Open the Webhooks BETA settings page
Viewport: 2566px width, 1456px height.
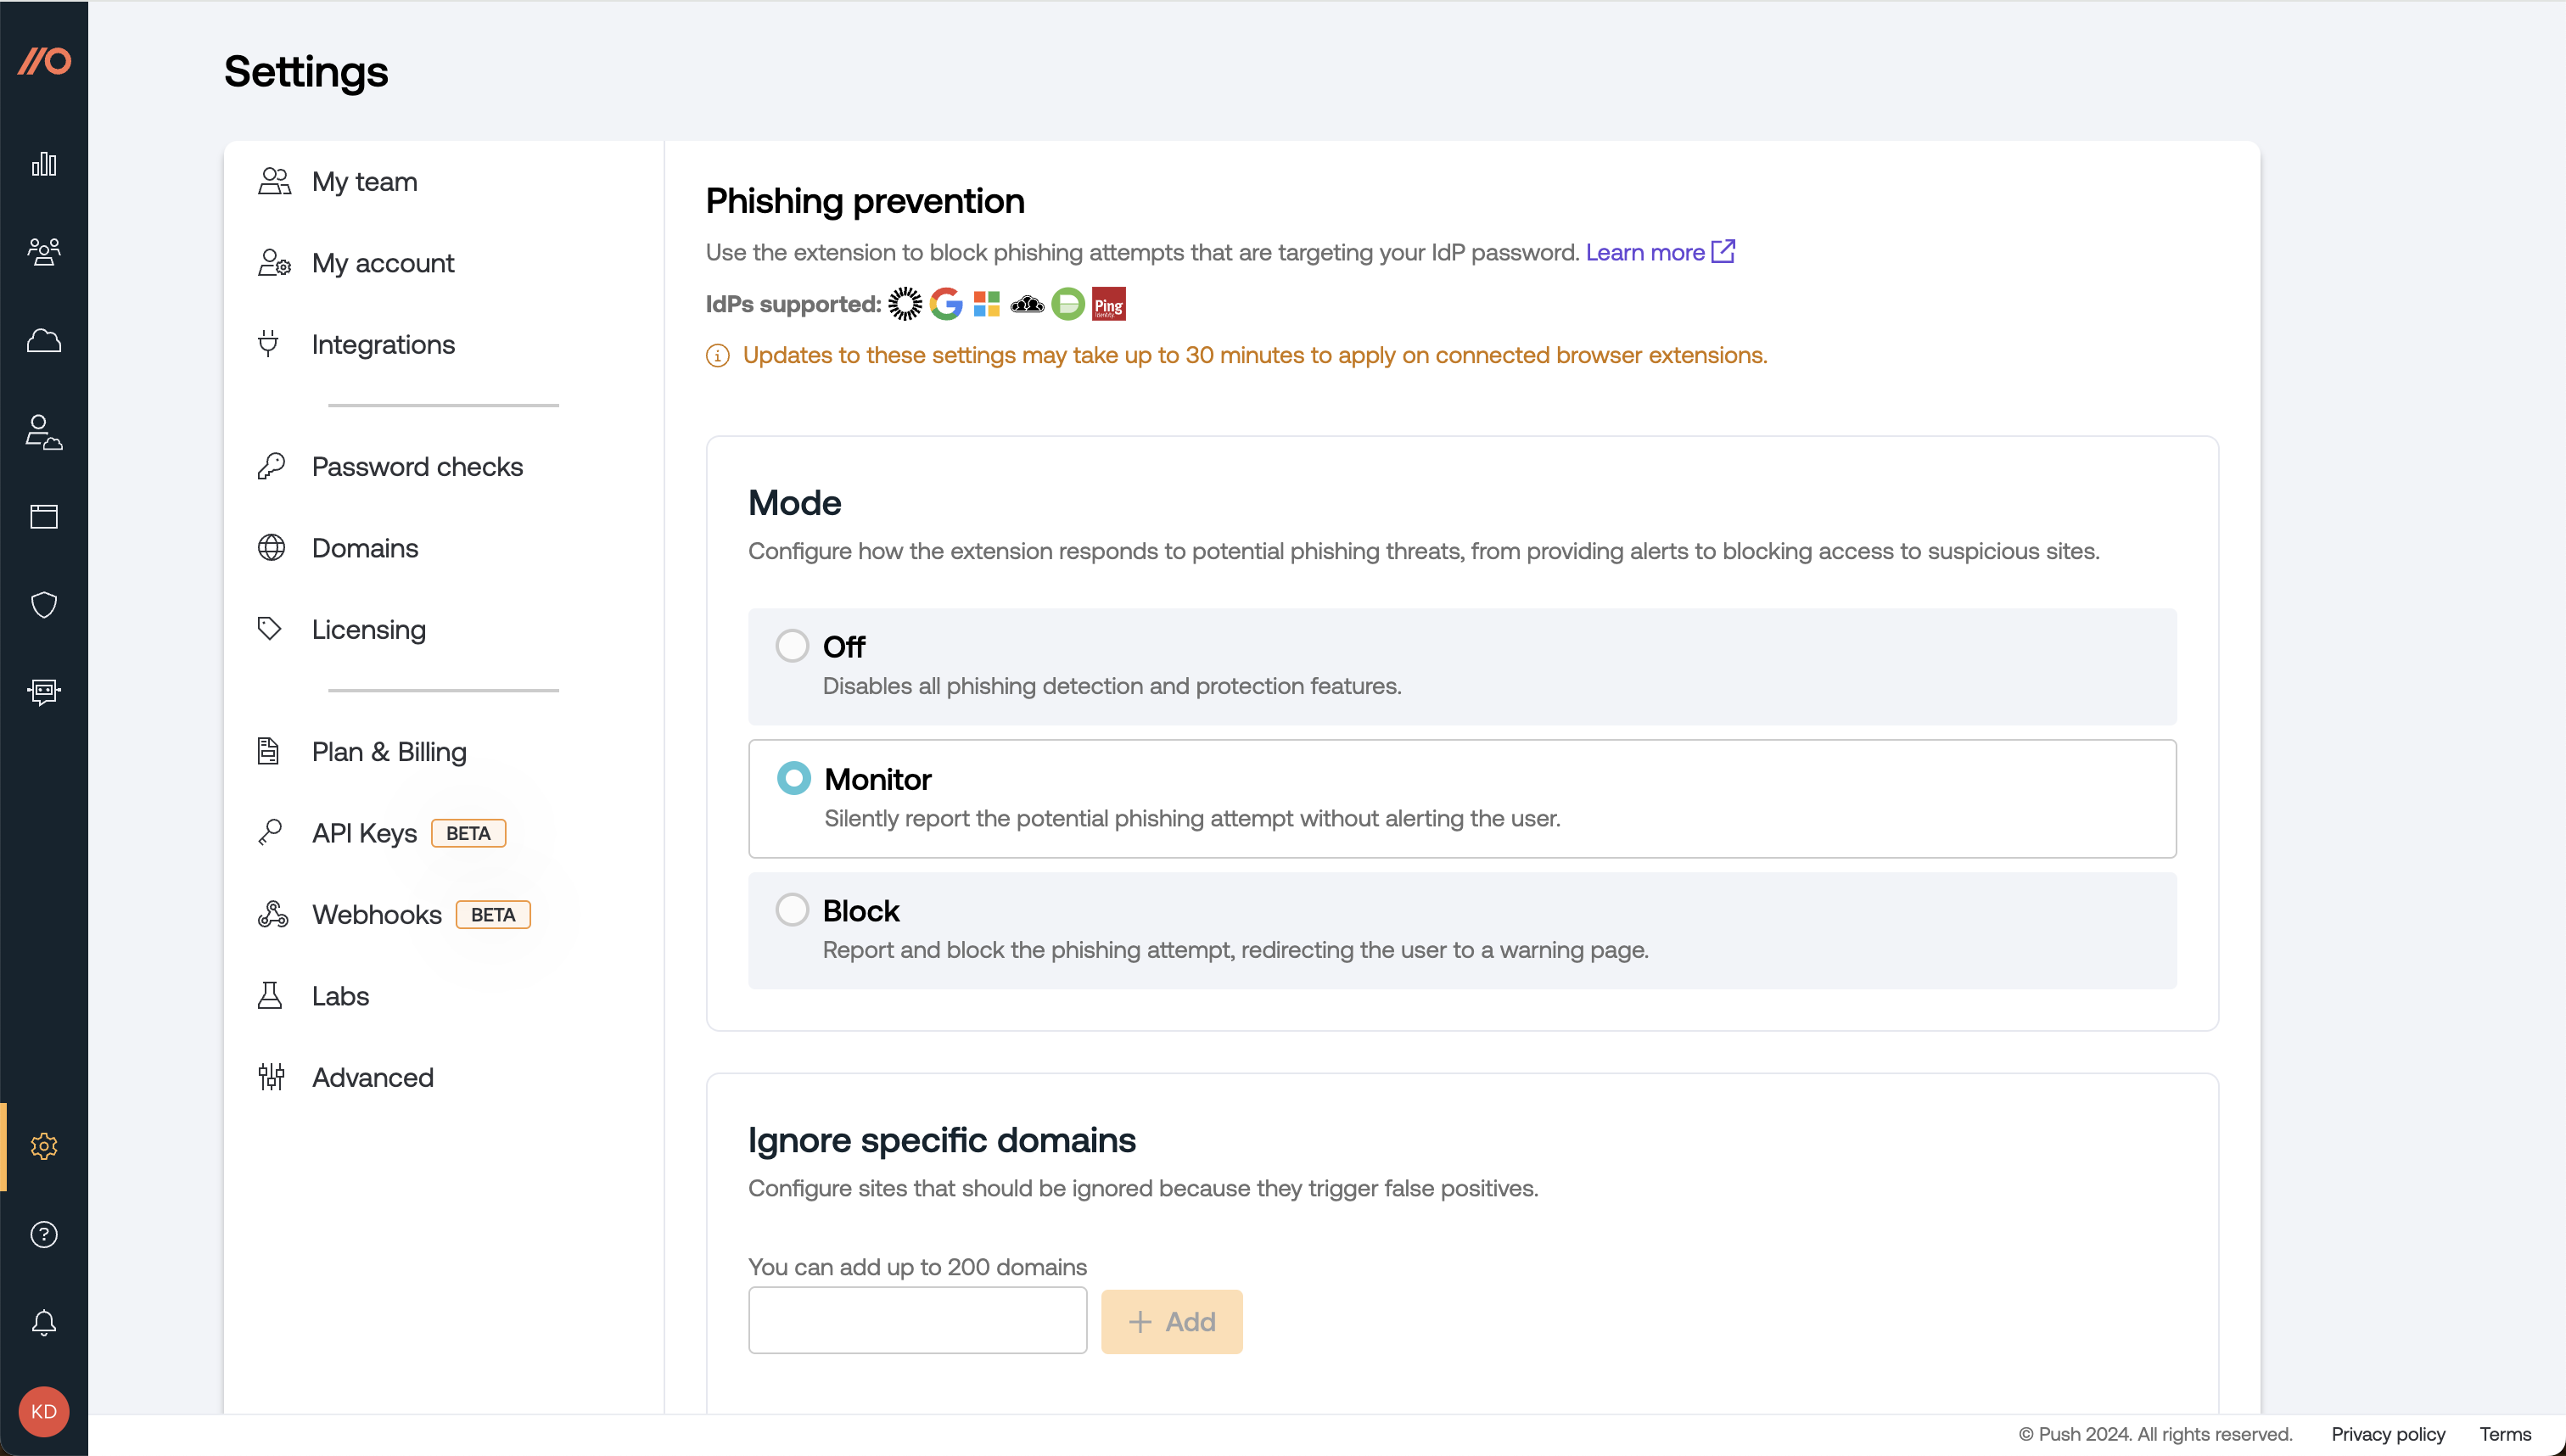[x=376, y=913]
